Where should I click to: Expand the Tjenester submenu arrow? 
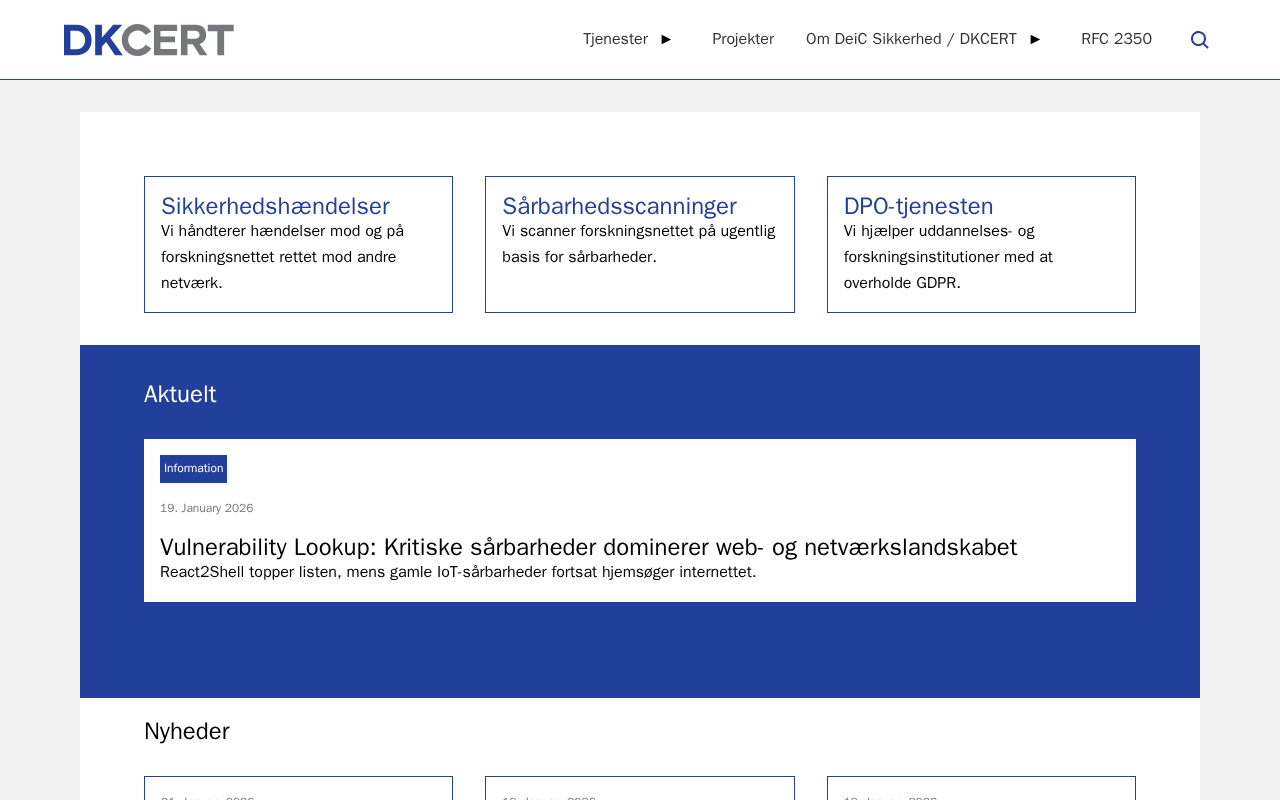[666, 39]
